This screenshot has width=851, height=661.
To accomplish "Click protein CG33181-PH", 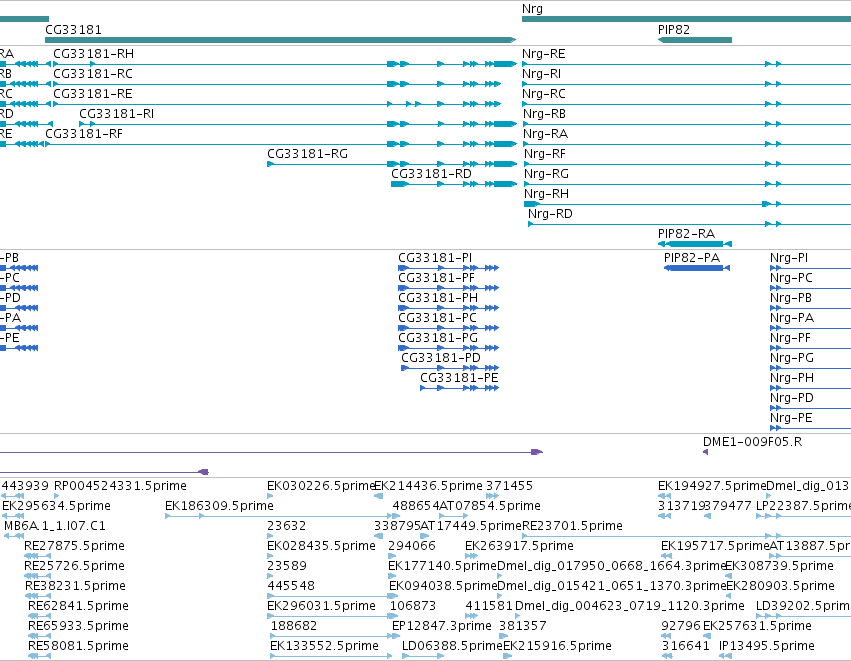I will click(438, 298).
